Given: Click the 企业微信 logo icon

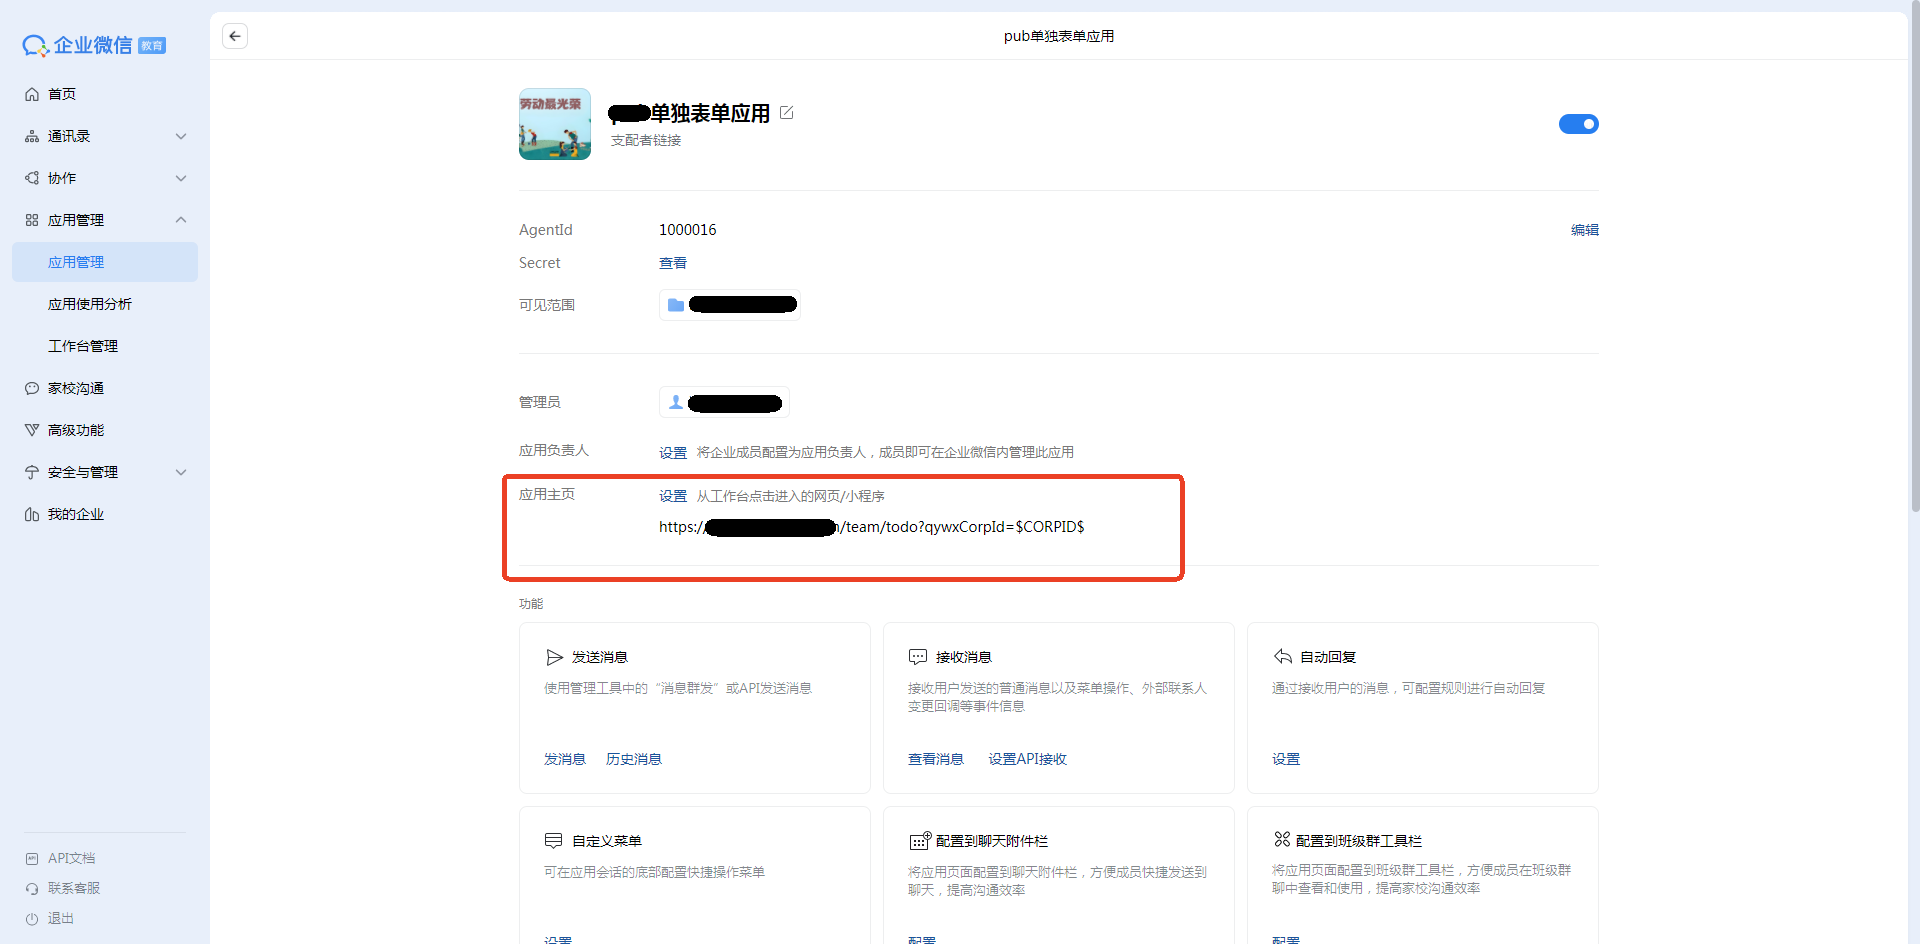Looking at the screenshot, I should pos(35,46).
